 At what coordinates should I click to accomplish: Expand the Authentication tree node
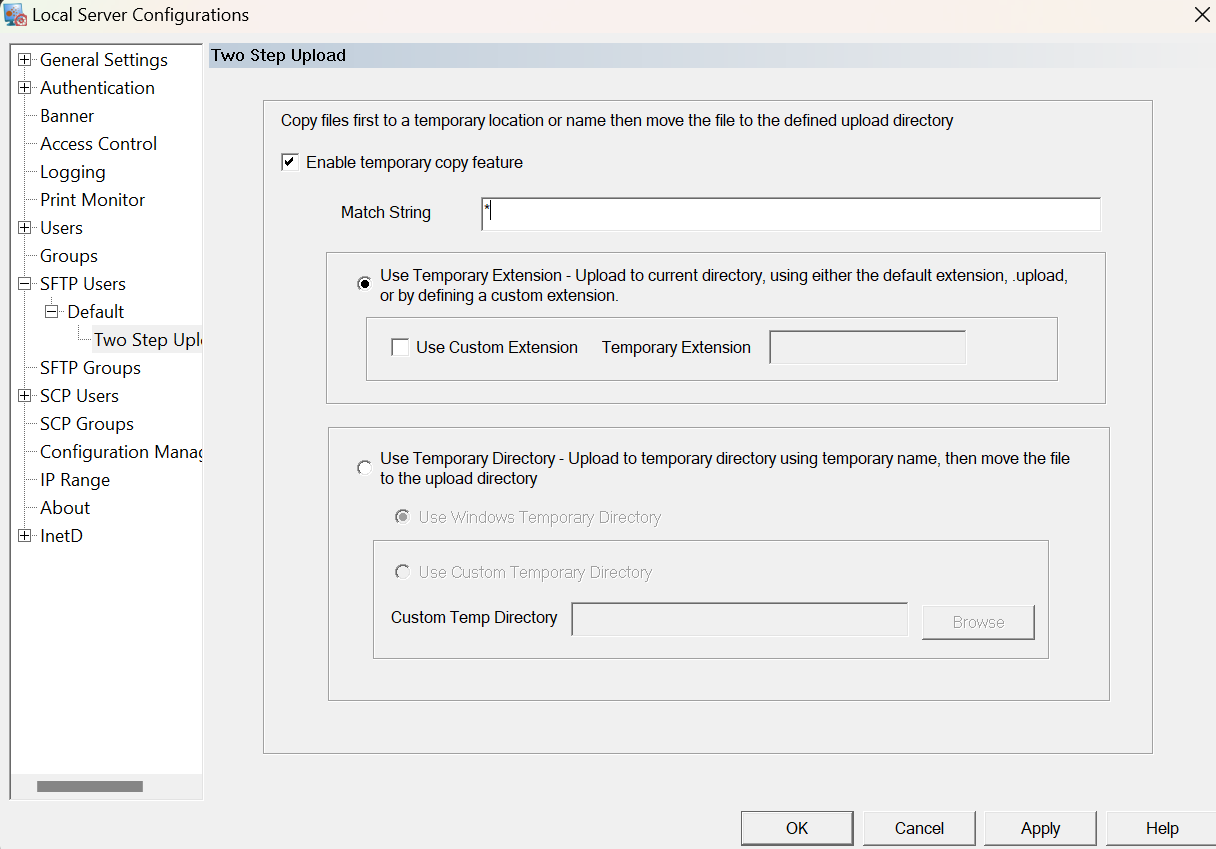point(25,88)
